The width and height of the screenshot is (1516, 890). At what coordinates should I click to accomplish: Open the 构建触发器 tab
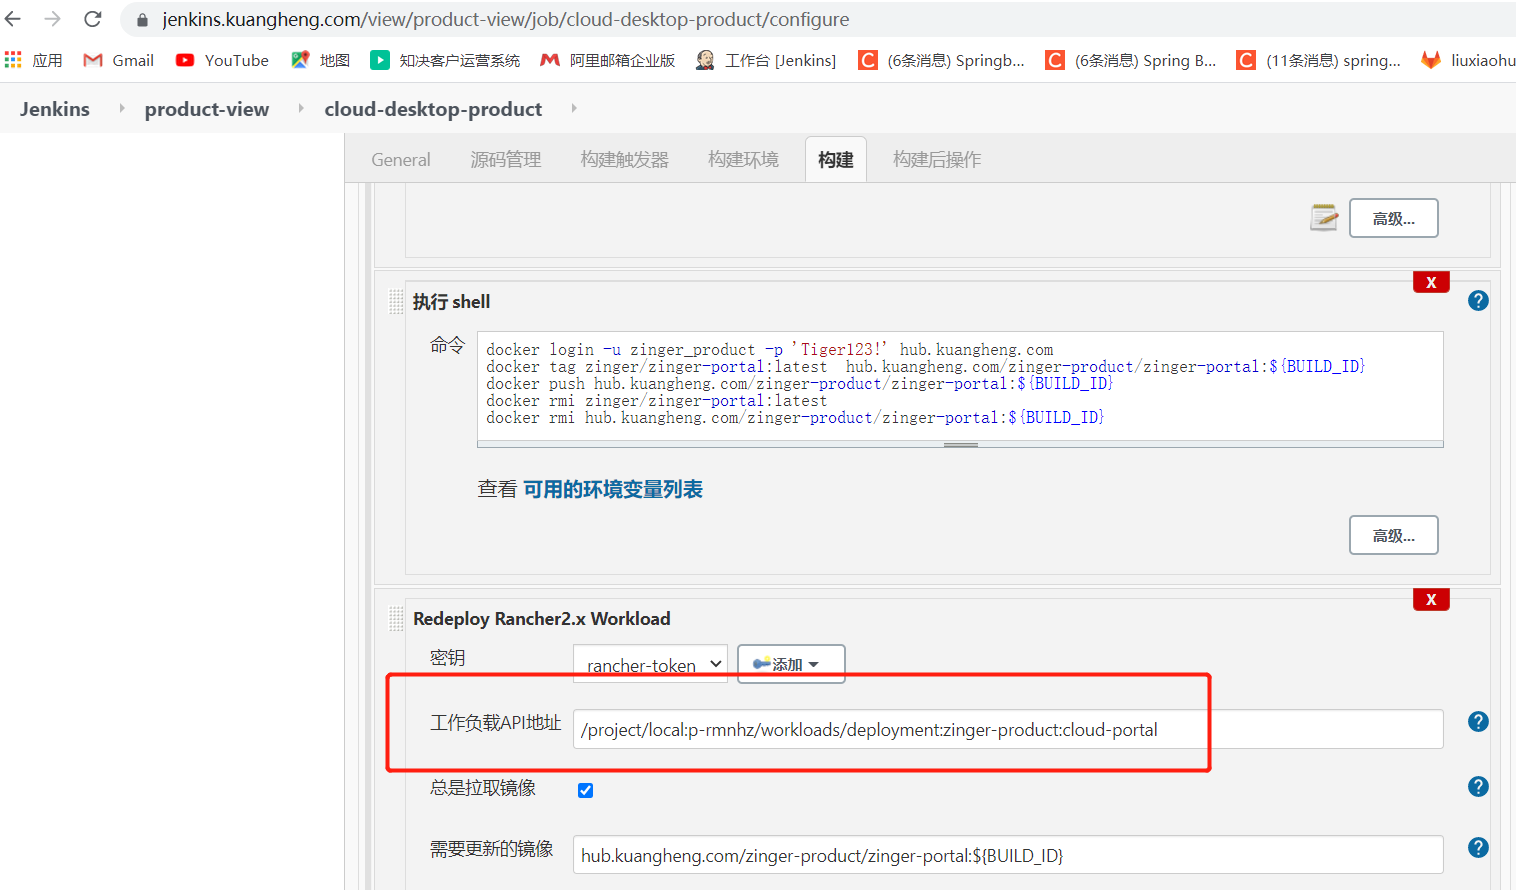tap(623, 159)
